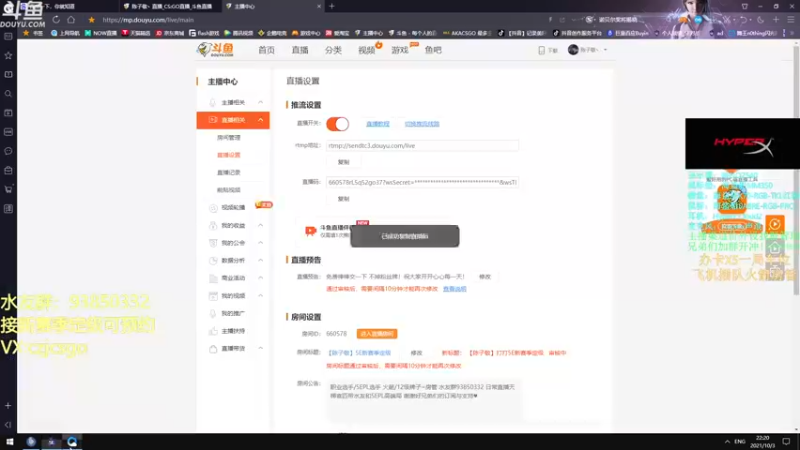Screen dimensions: 800x450
Task: Click inside the 直播码 stream key field
Action: click(422, 182)
